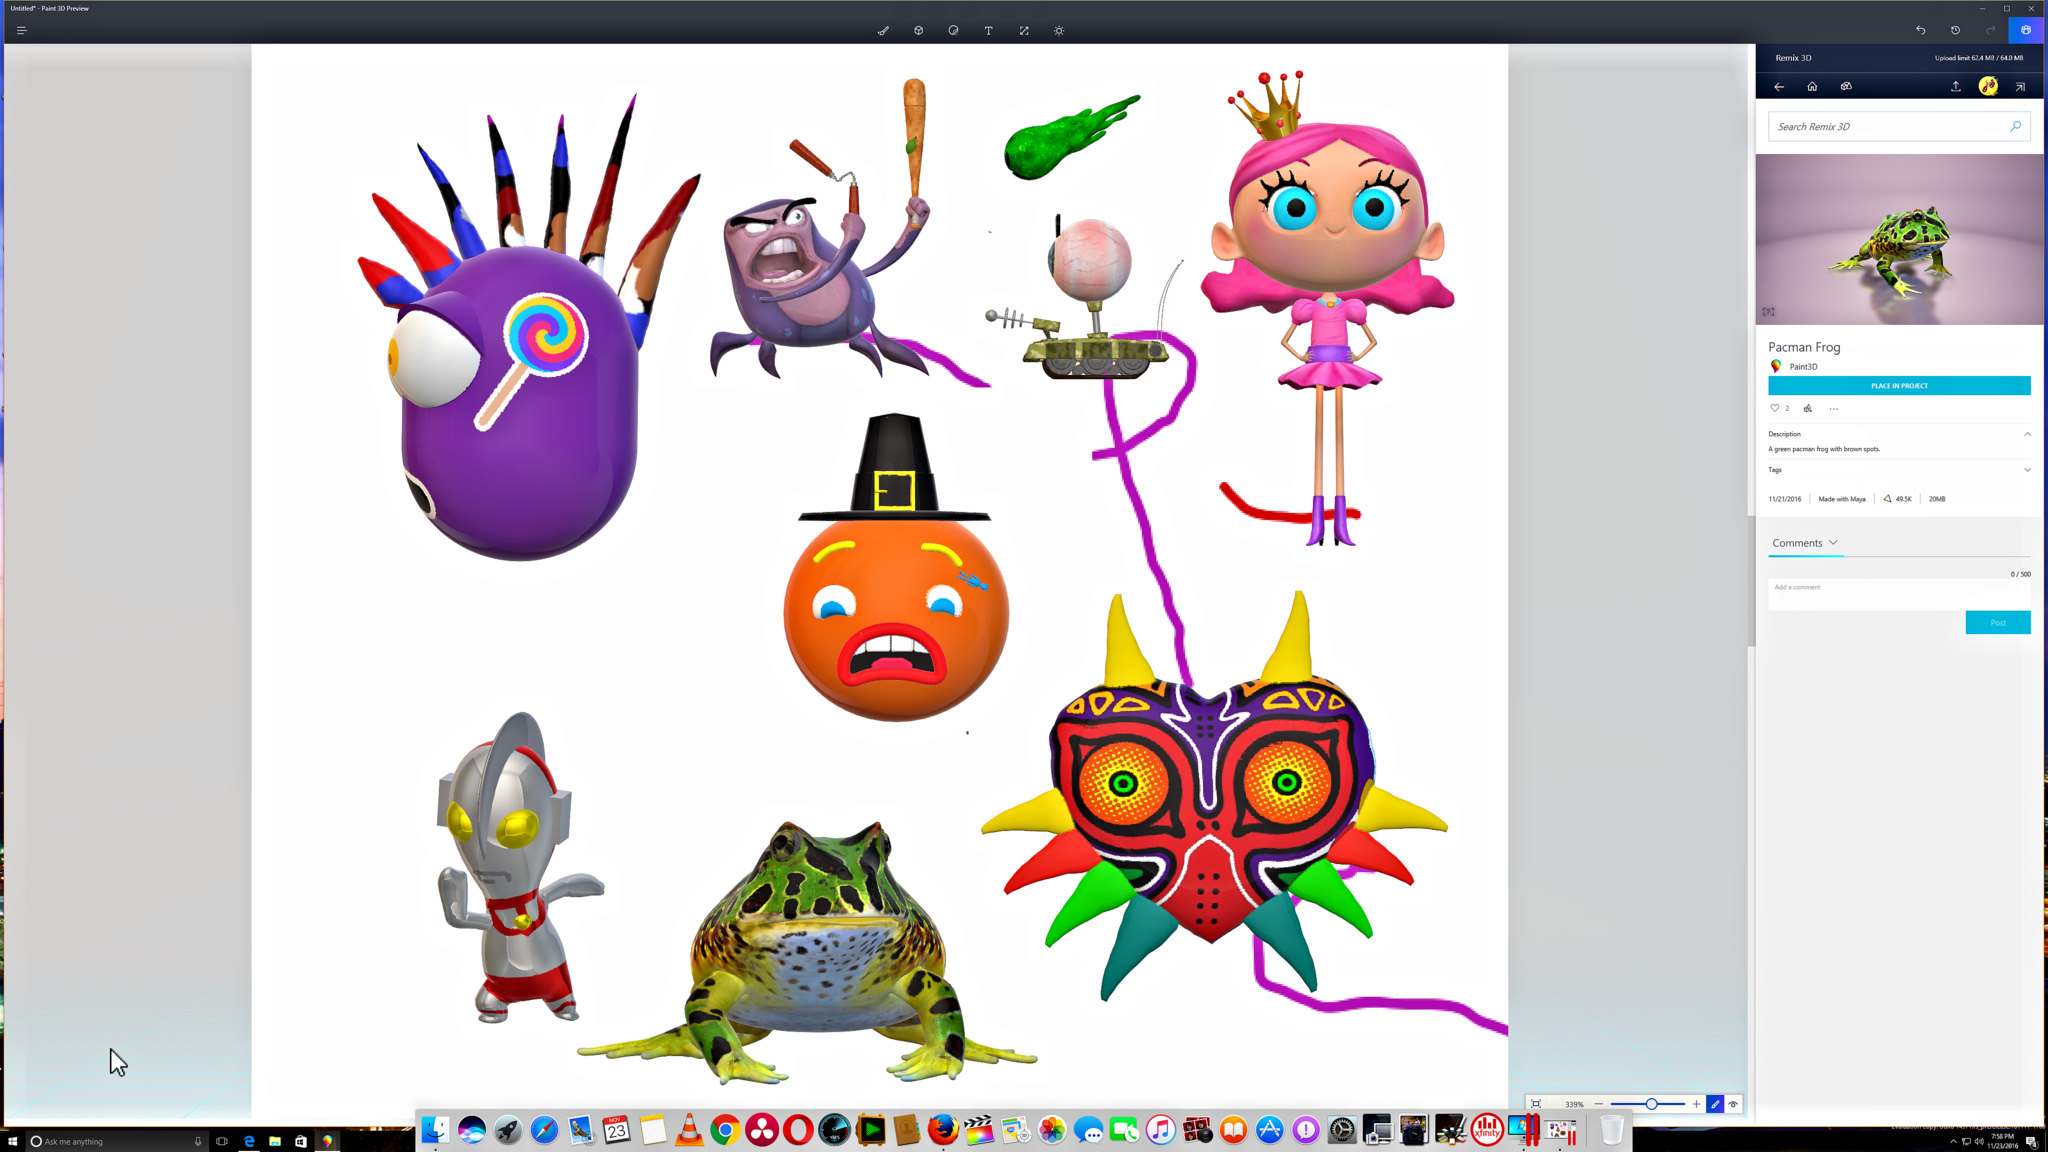Click the upload icon in Remix 3D

coord(1955,86)
